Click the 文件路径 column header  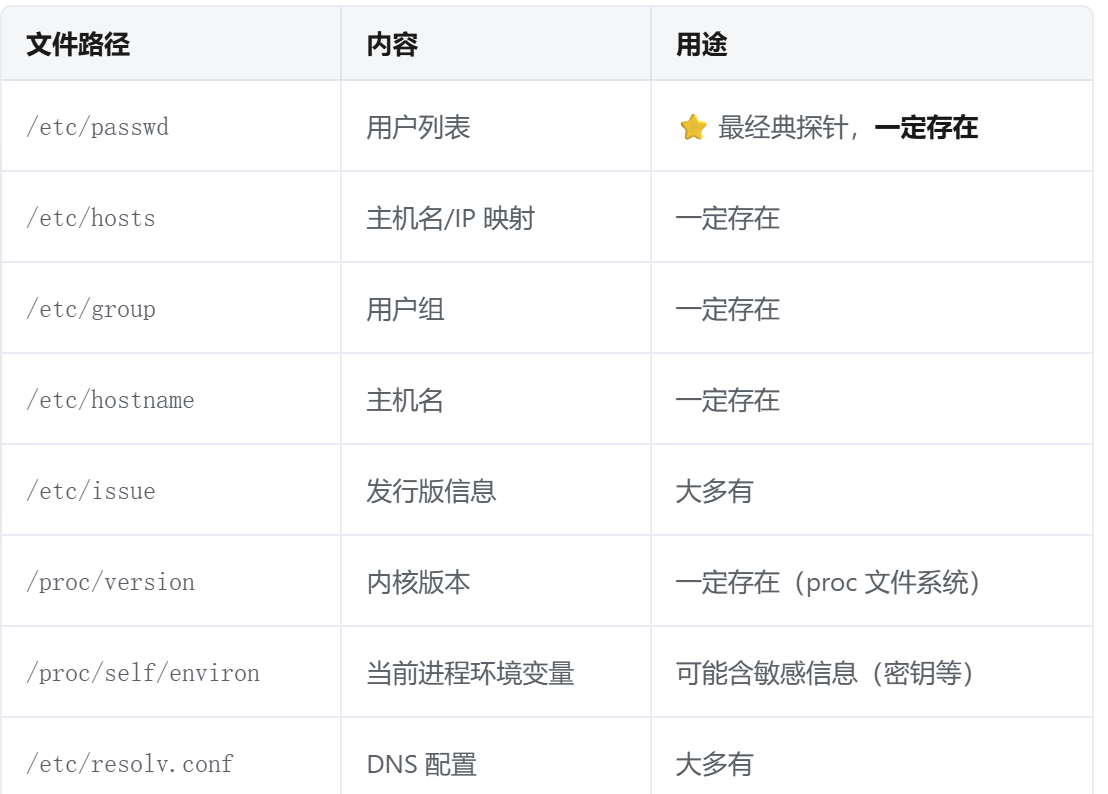[x=78, y=45]
